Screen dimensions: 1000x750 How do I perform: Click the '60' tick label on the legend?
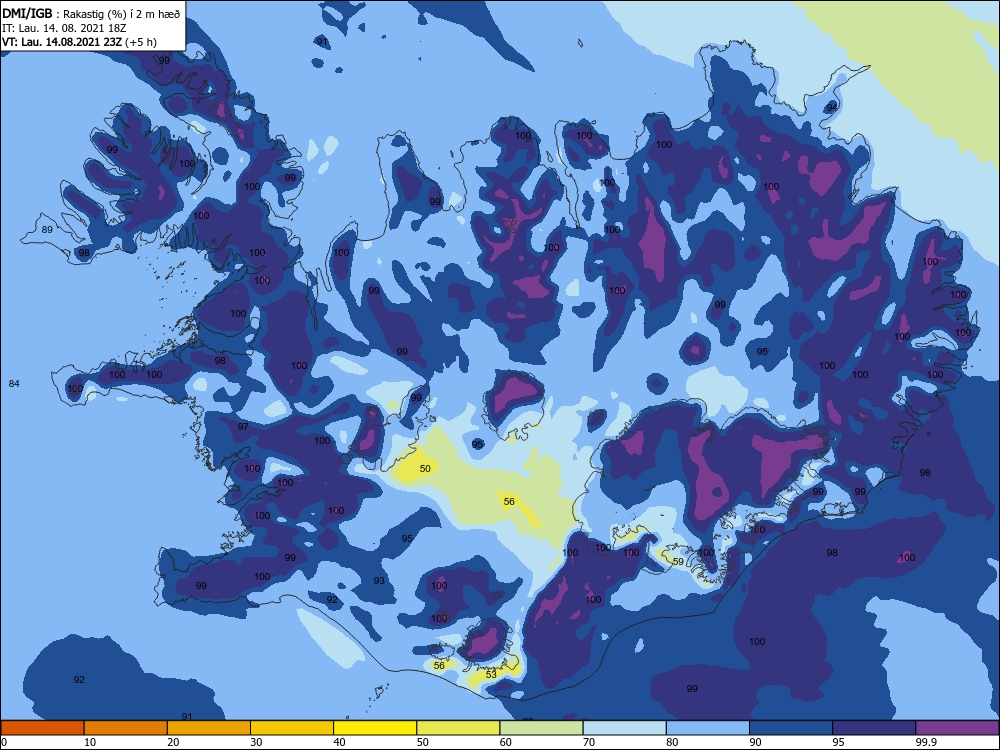click(506, 742)
